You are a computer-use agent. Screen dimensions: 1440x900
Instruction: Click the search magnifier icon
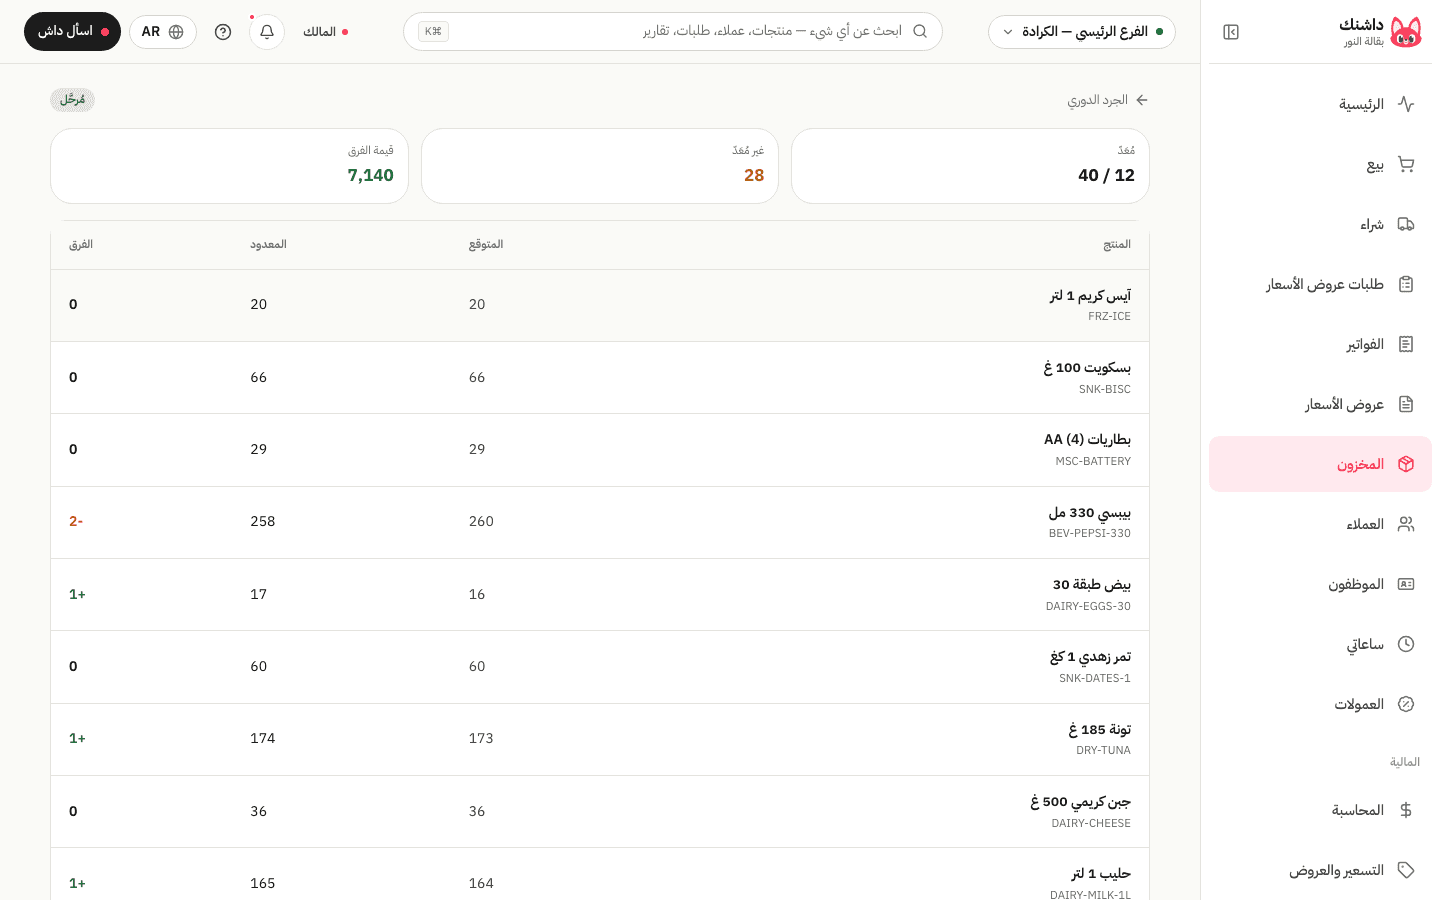tap(920, 31)
